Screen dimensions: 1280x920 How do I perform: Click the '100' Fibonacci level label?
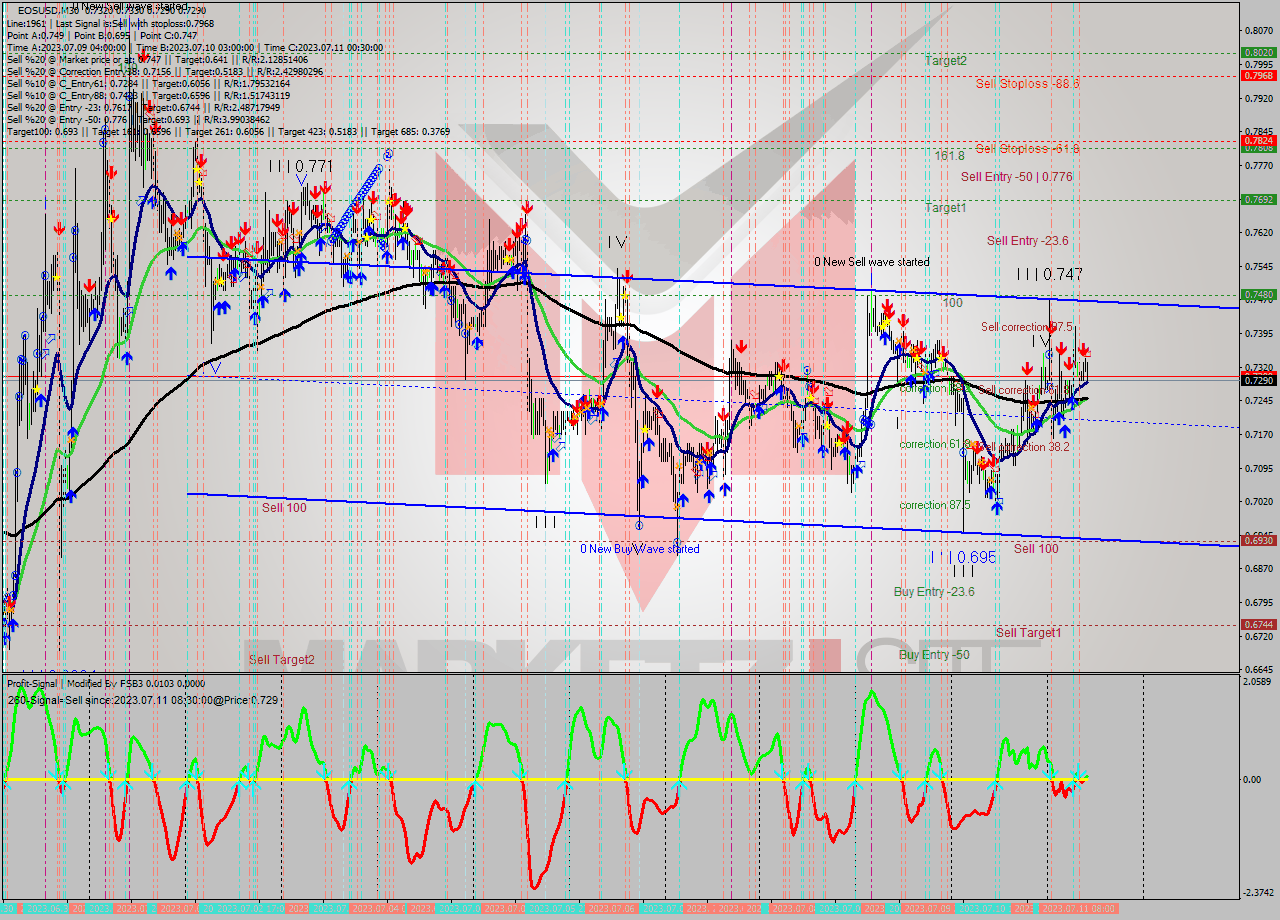tap(952, 302)
